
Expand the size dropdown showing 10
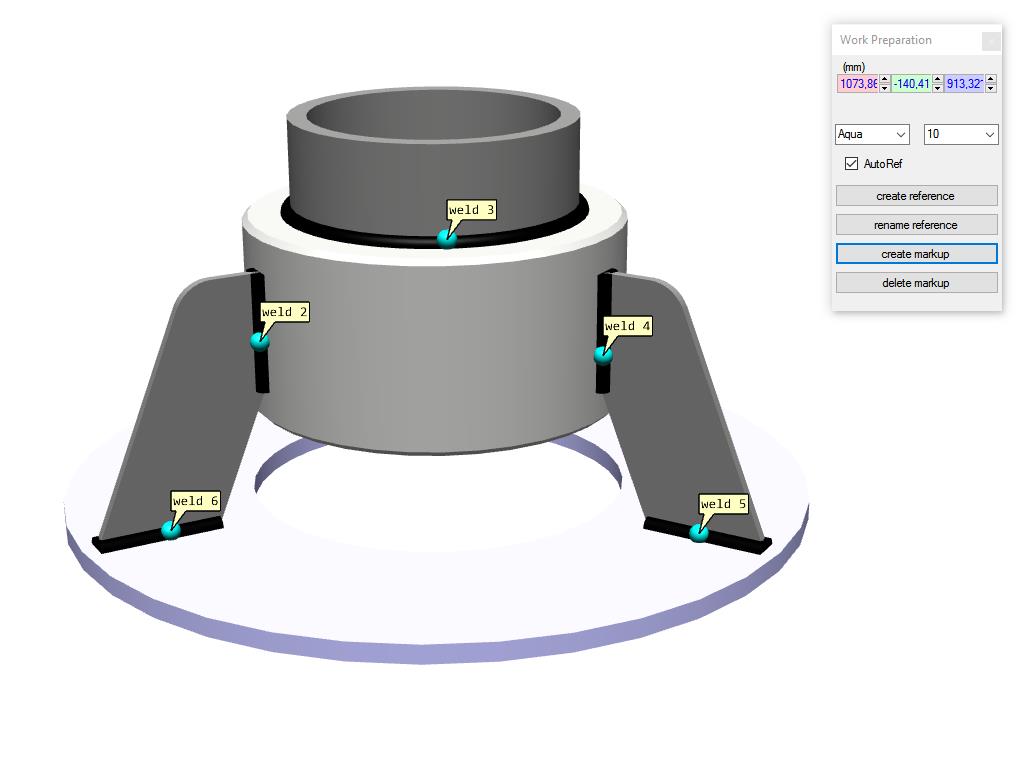pos(960,134)
